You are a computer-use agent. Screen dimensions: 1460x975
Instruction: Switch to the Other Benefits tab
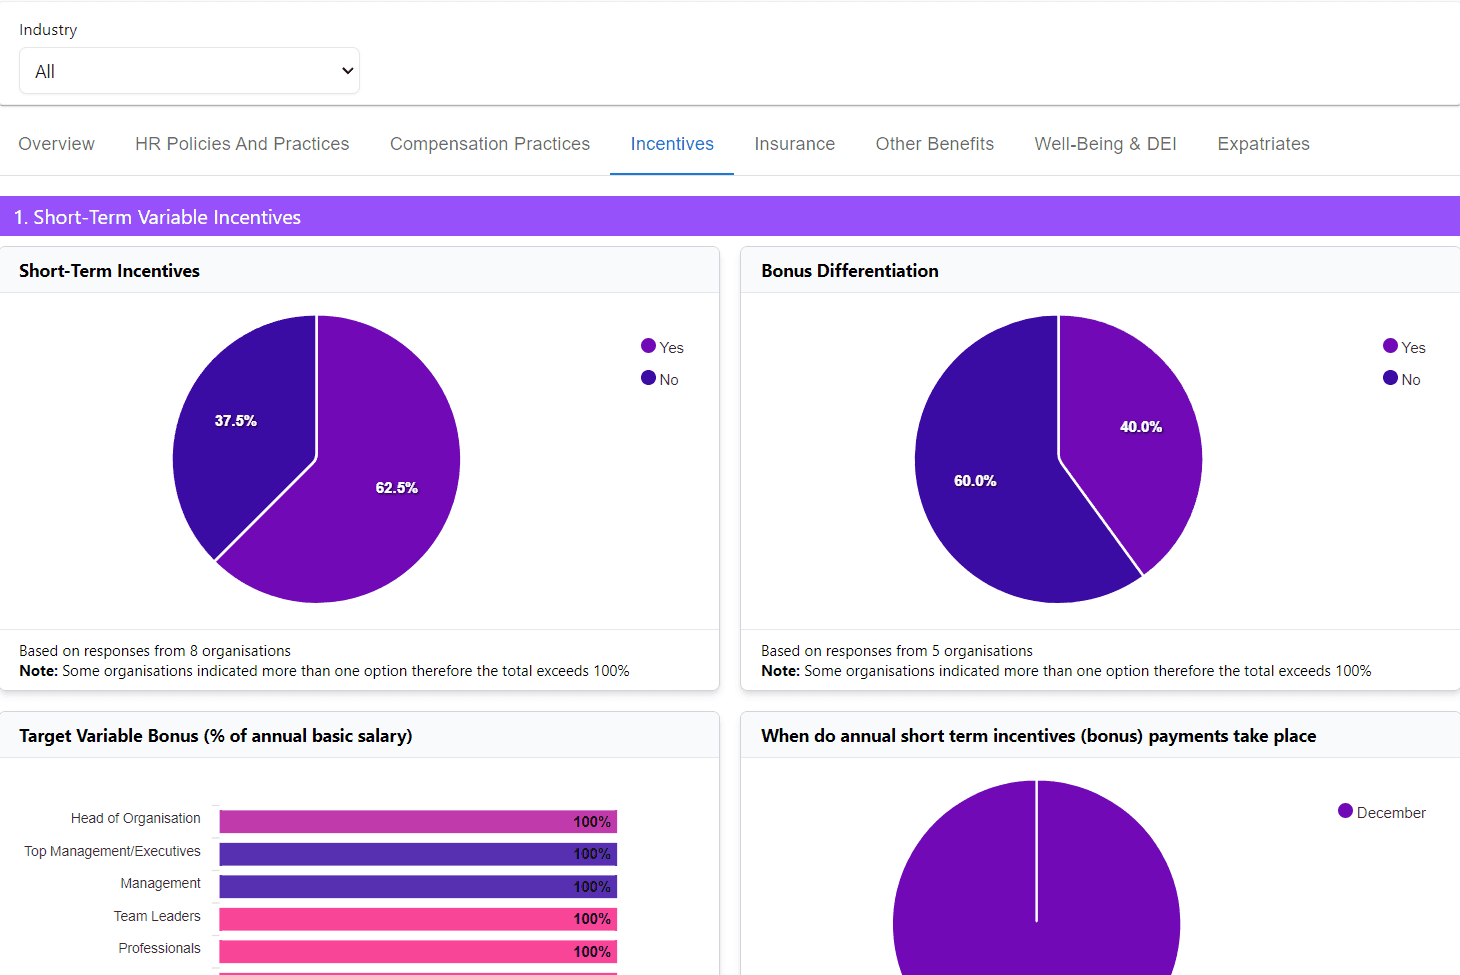935,144
